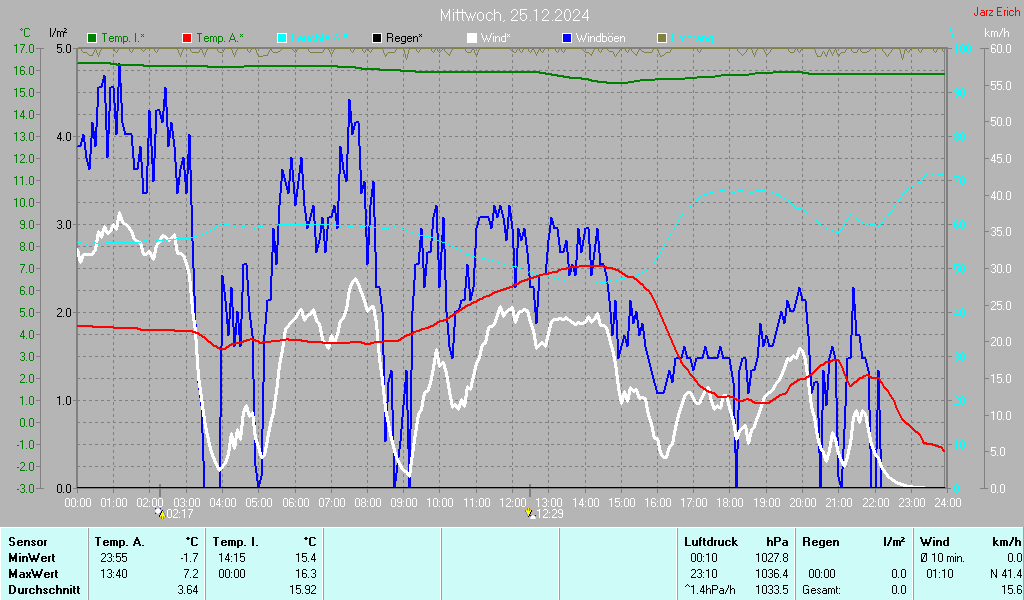Image resolution: width=1024 pixels, height=600 pixels.
Task: Click the 02:17 marker icon below the axis
Action: [x=160, y=514]
